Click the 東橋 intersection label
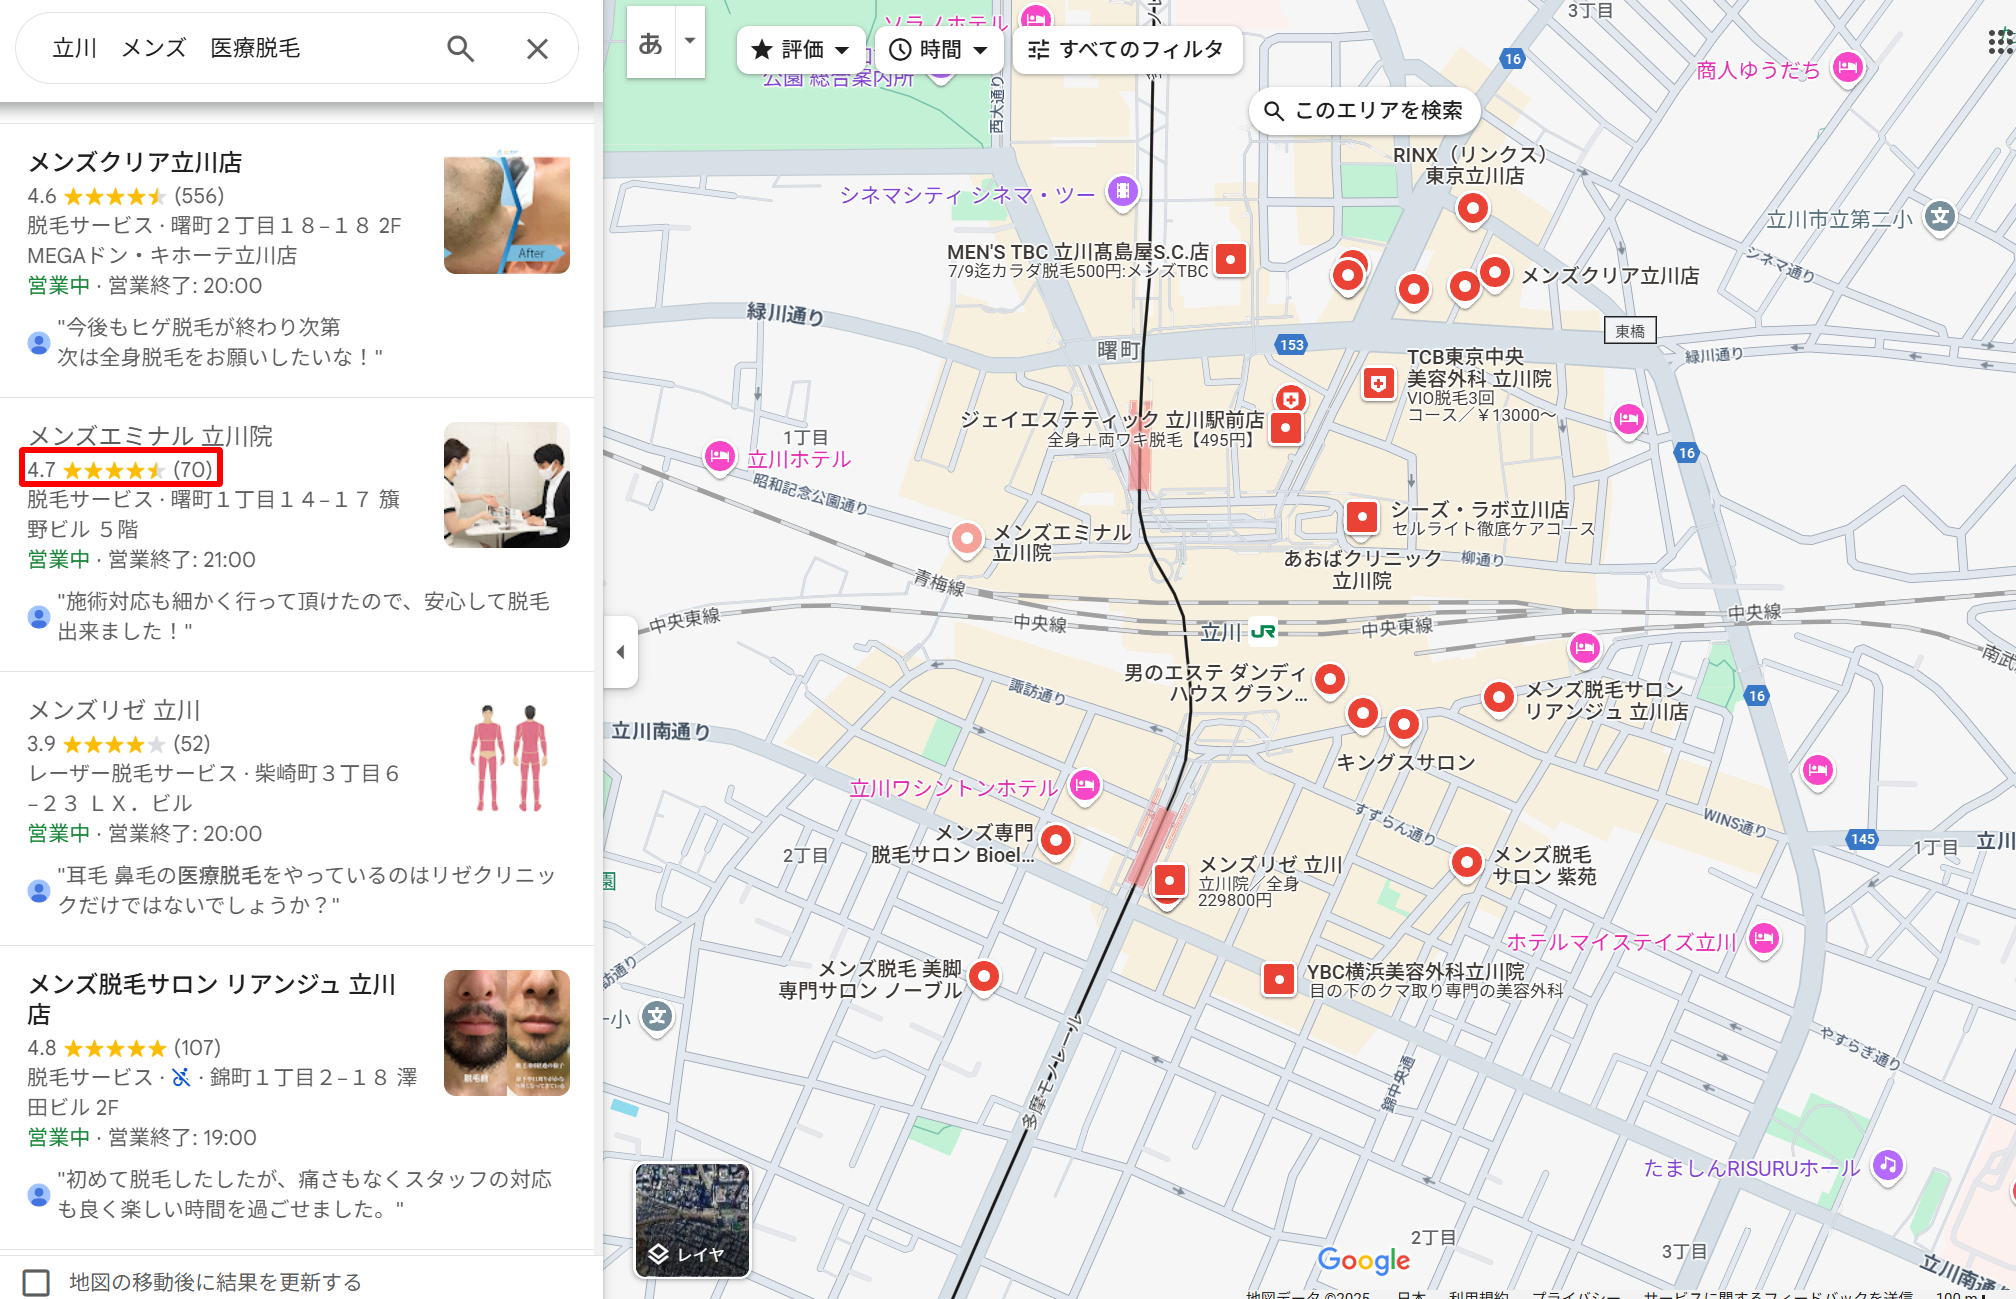This screenshot has width=2016, height=1299. click(1630, 331)
